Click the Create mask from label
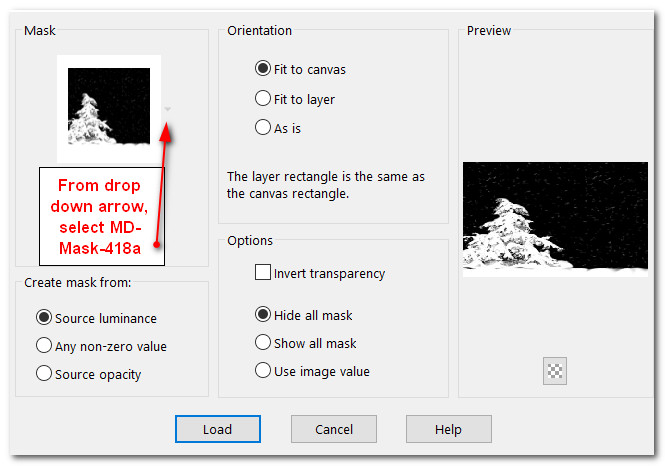 coord(78,283)
